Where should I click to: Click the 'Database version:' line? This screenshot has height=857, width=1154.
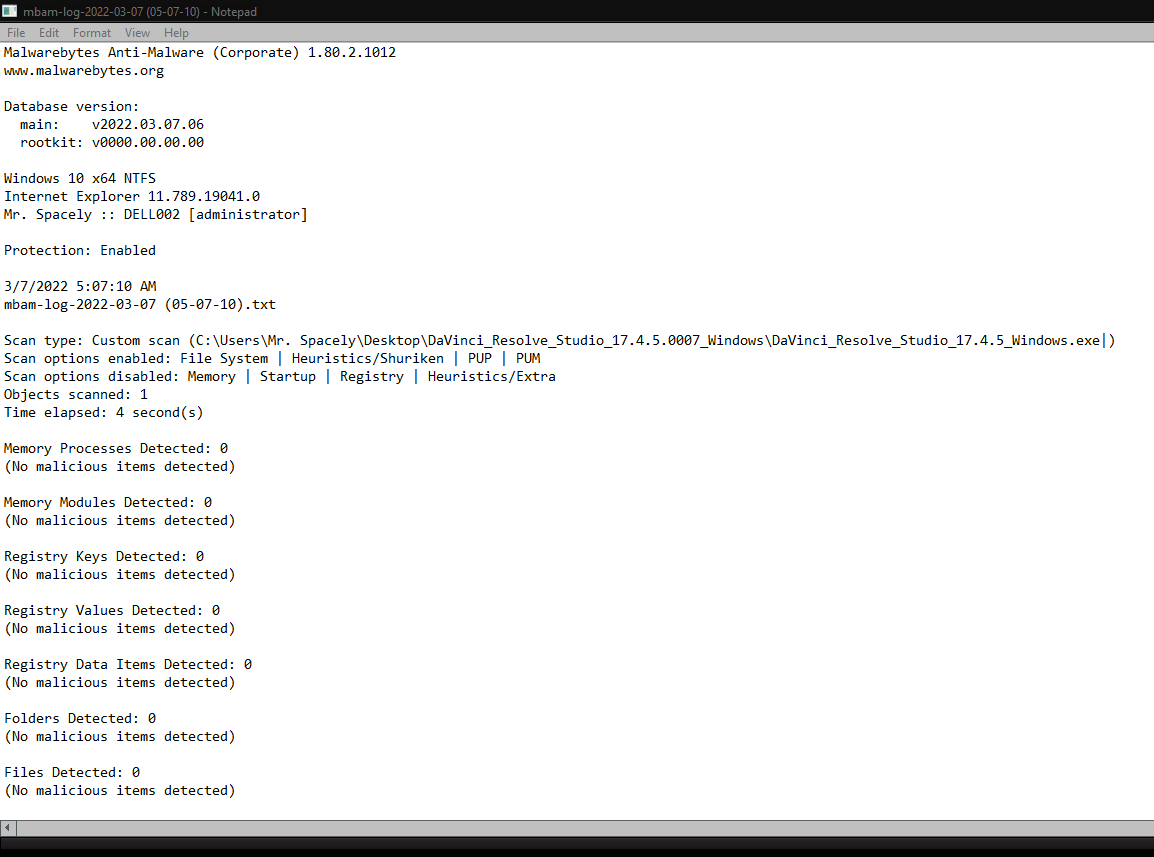tap(71, 107)
